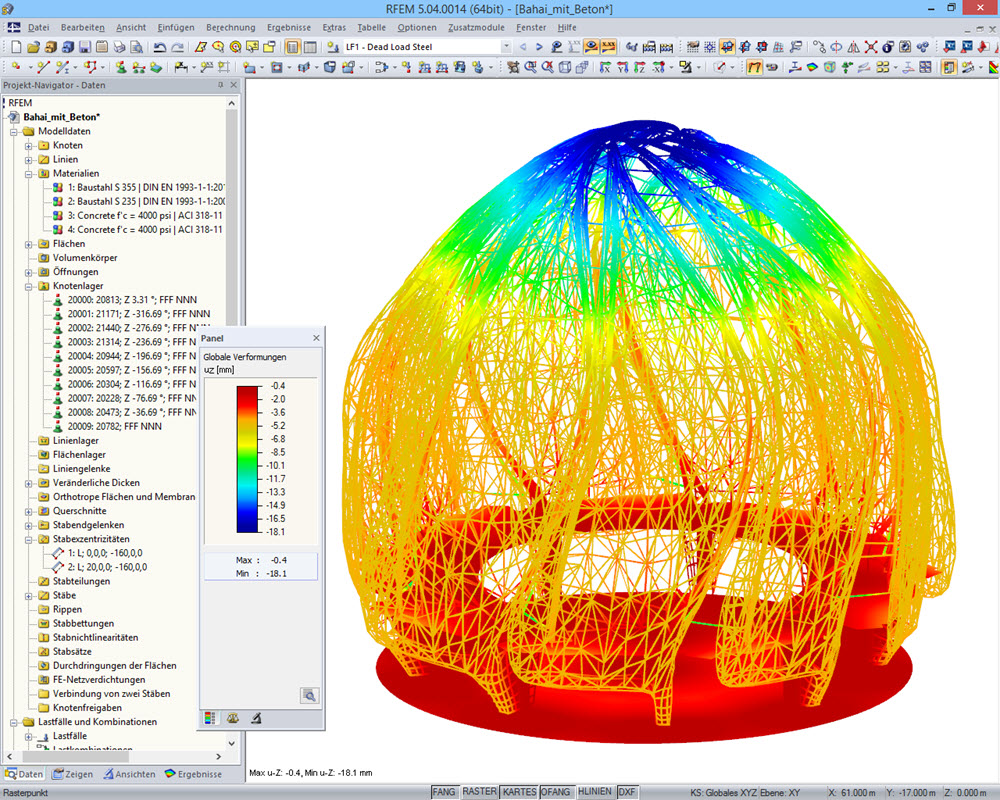Open the filter tab in Panel
The width and height of the screenshot is (1000, 800).
pos(256,718)
